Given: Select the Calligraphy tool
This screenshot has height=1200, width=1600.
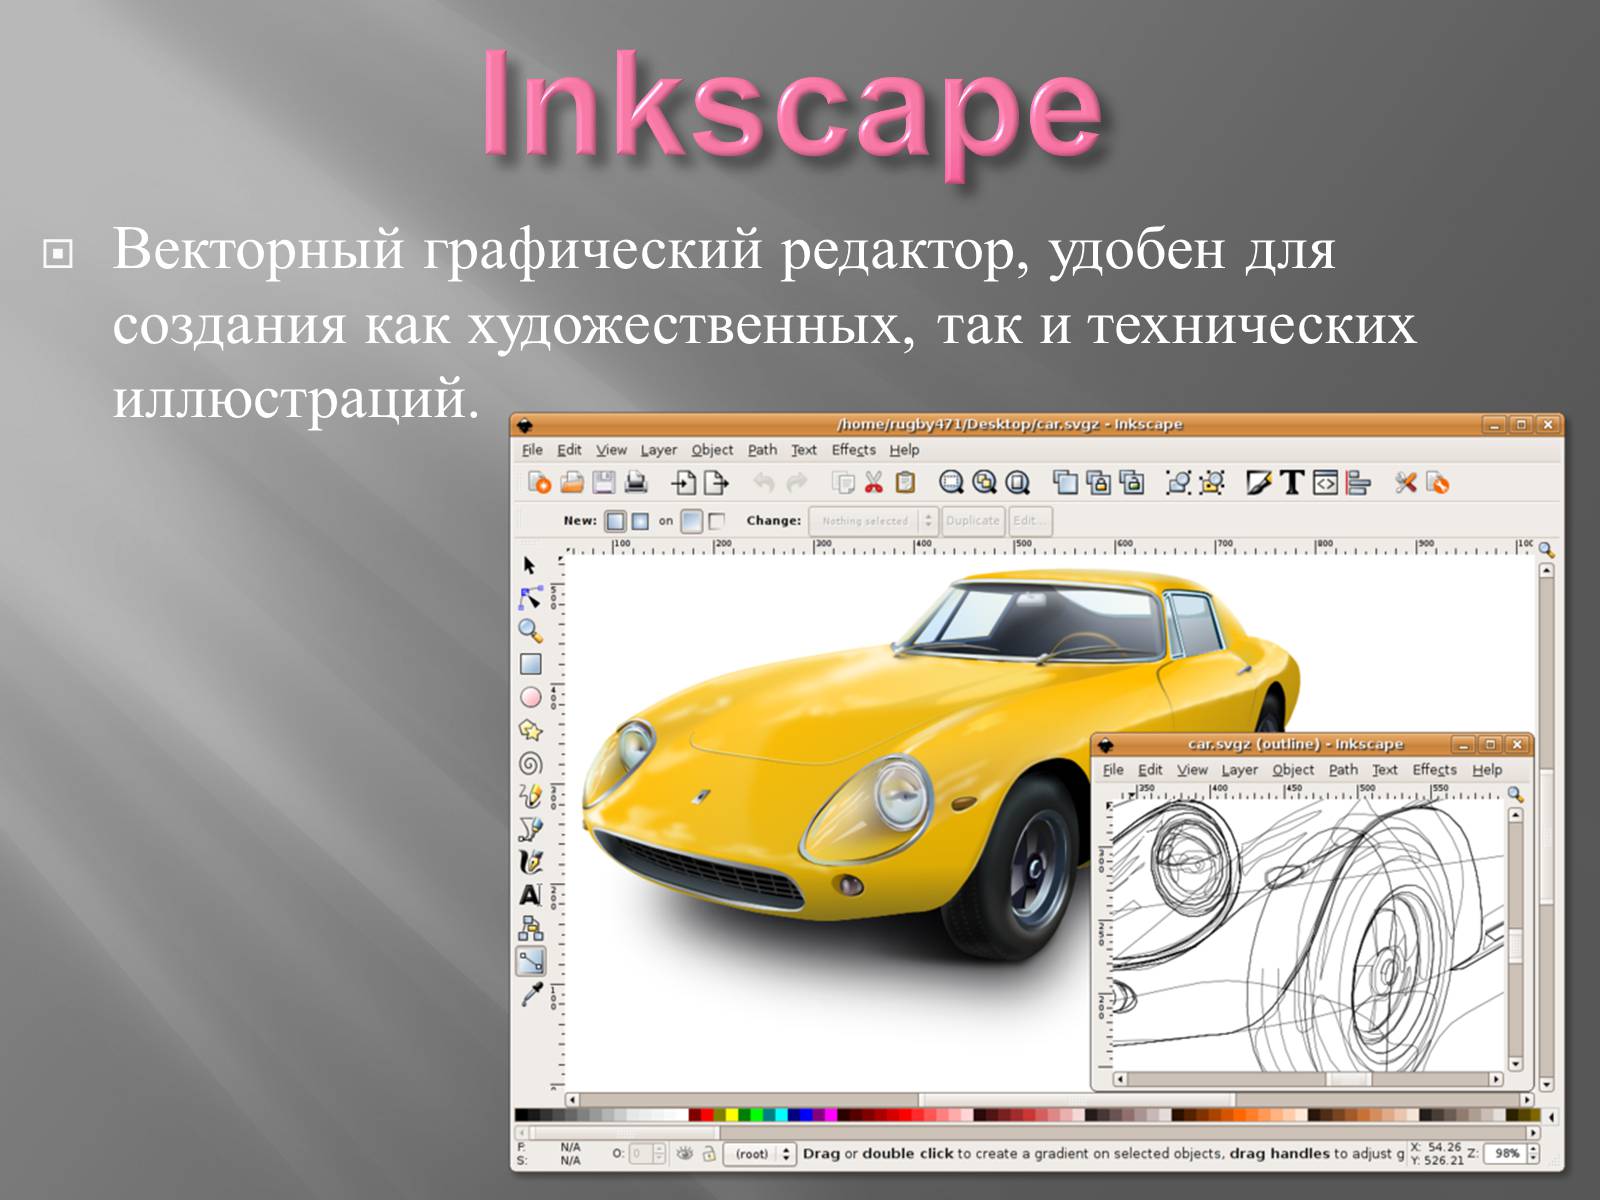Looking at the screenshot, I should click(530, 862).
